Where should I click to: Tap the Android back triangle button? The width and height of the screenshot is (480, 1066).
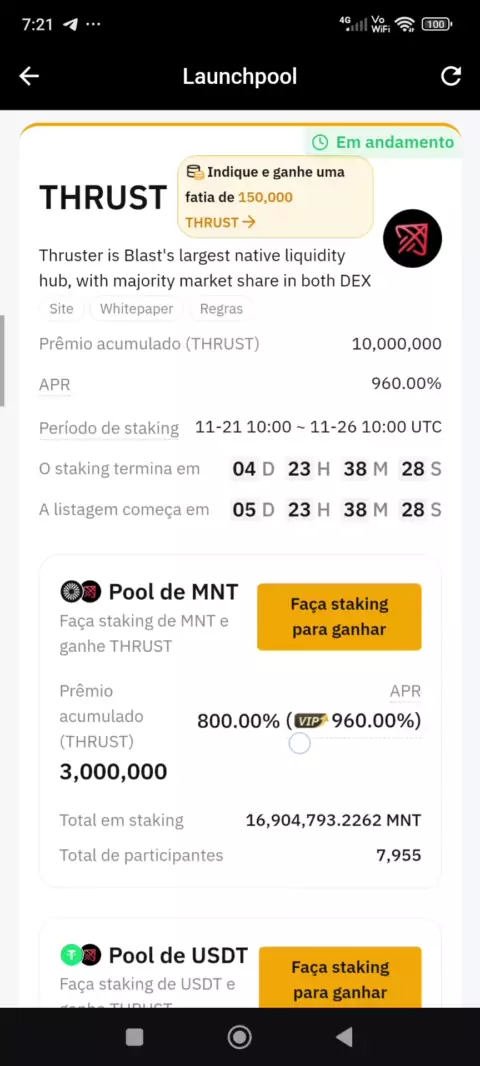tap(345, 1037)
